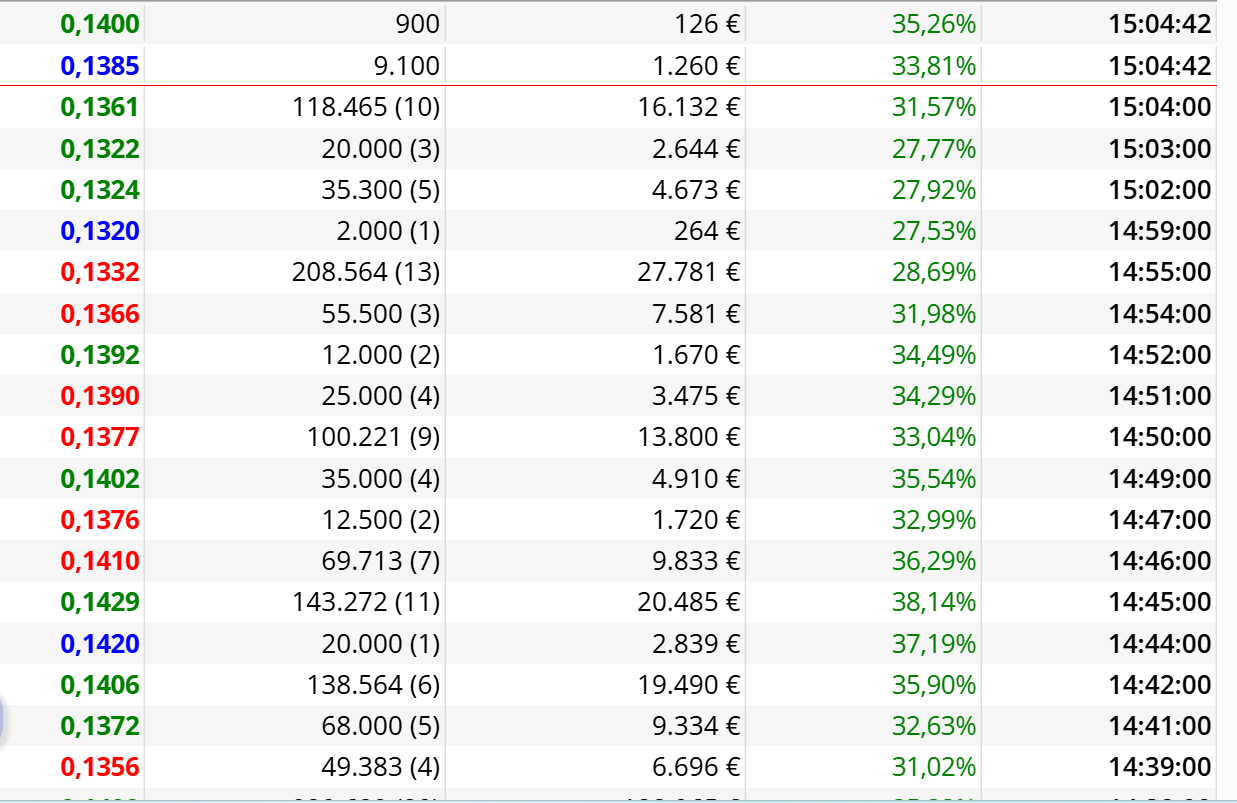Click the percentage 38,14%
This screenshot has width=1237, height=803.
point(934,602)
